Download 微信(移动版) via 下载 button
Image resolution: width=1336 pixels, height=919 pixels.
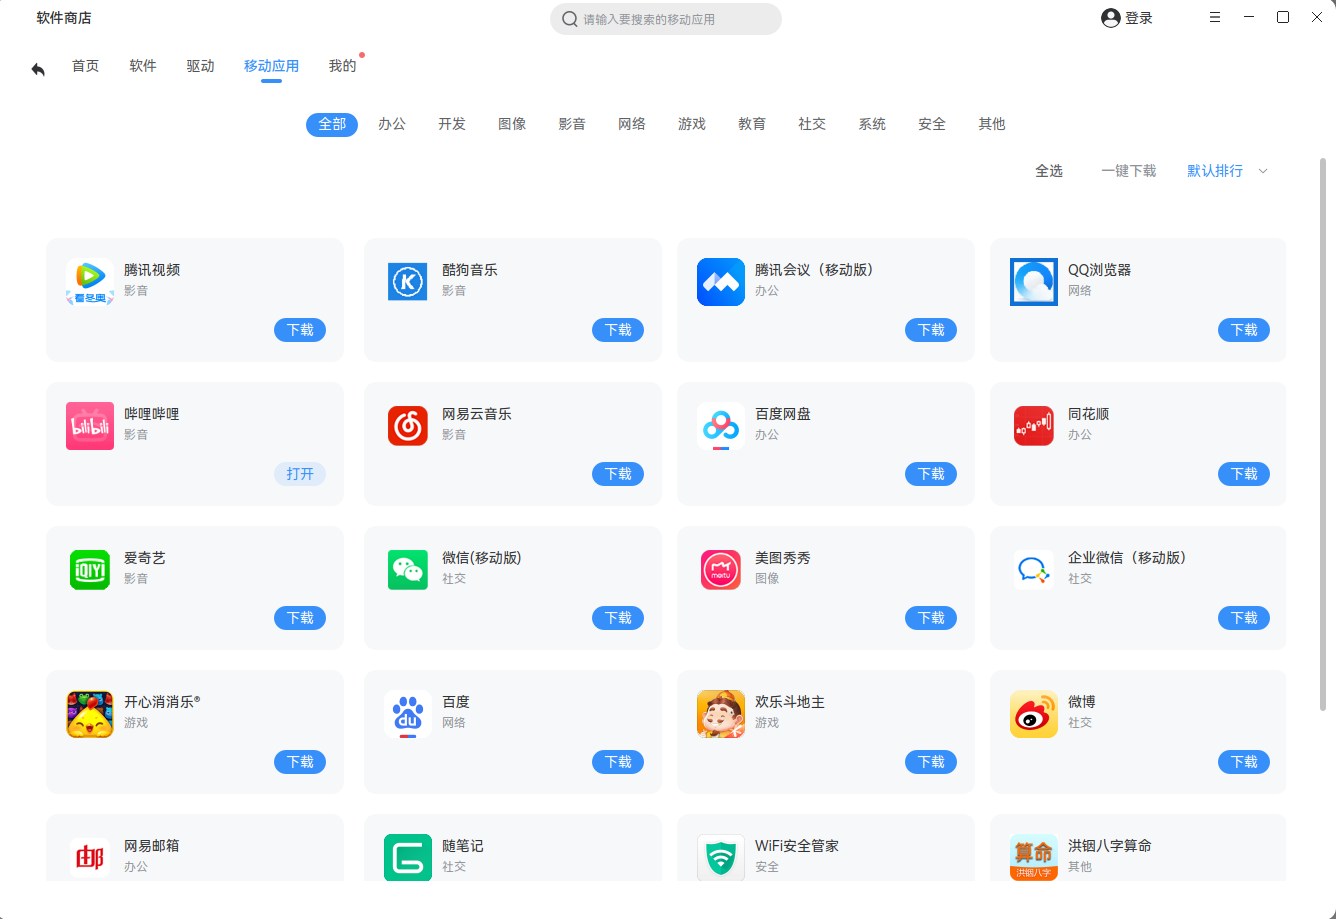618,618
